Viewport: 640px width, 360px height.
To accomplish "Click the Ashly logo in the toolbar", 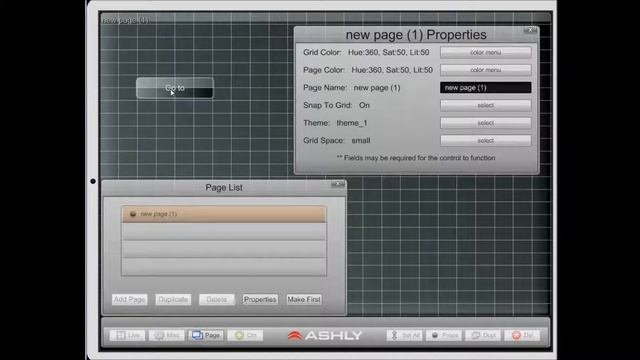I will 324,336.
